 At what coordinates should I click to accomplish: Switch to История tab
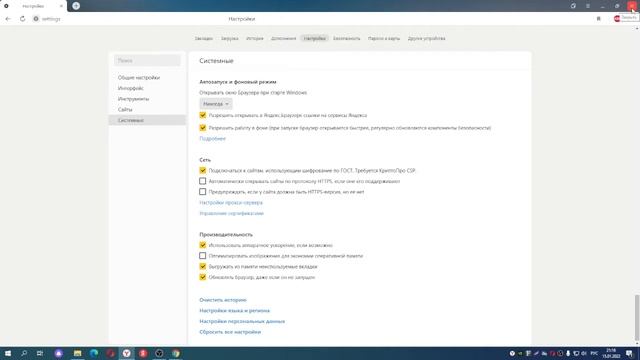tap(255, 38)
